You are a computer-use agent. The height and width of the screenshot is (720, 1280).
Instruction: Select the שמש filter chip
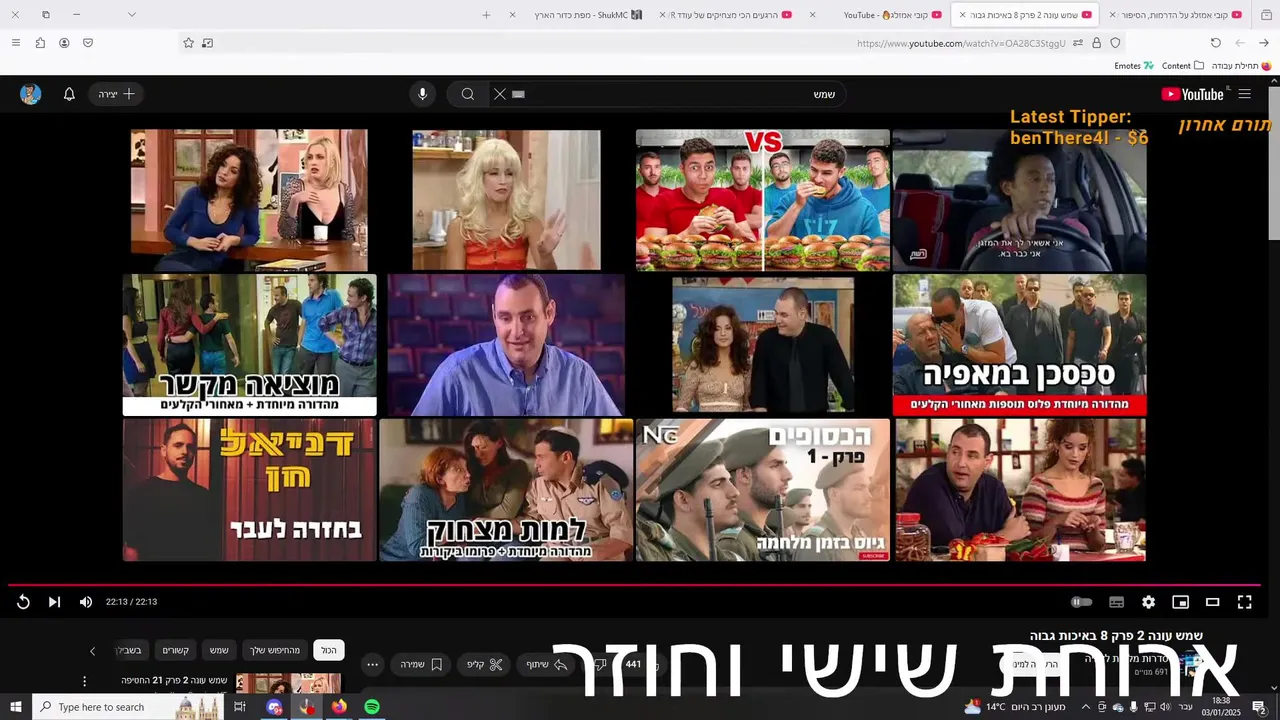point(219,650)
